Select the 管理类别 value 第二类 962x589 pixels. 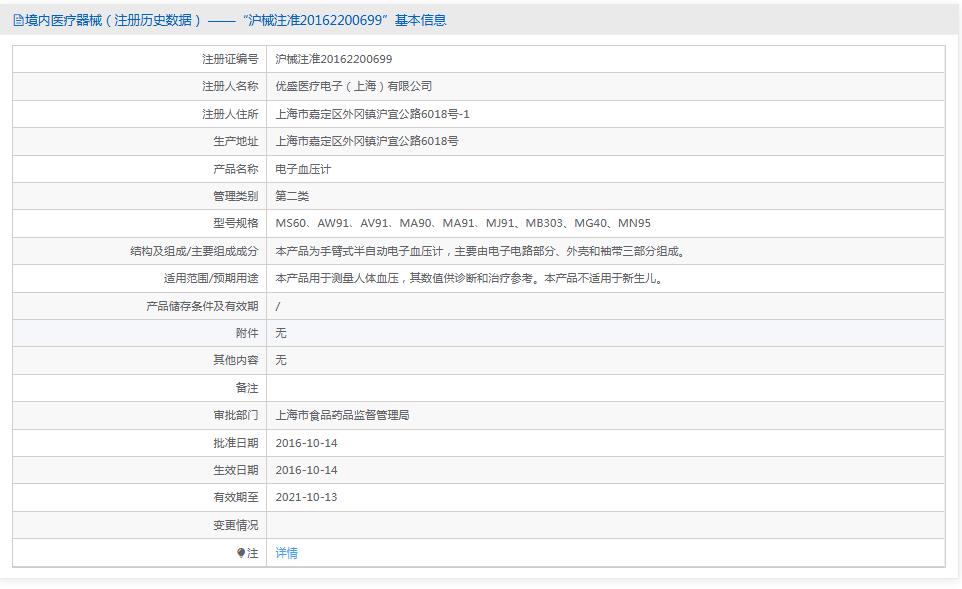(x=291, y=196)
